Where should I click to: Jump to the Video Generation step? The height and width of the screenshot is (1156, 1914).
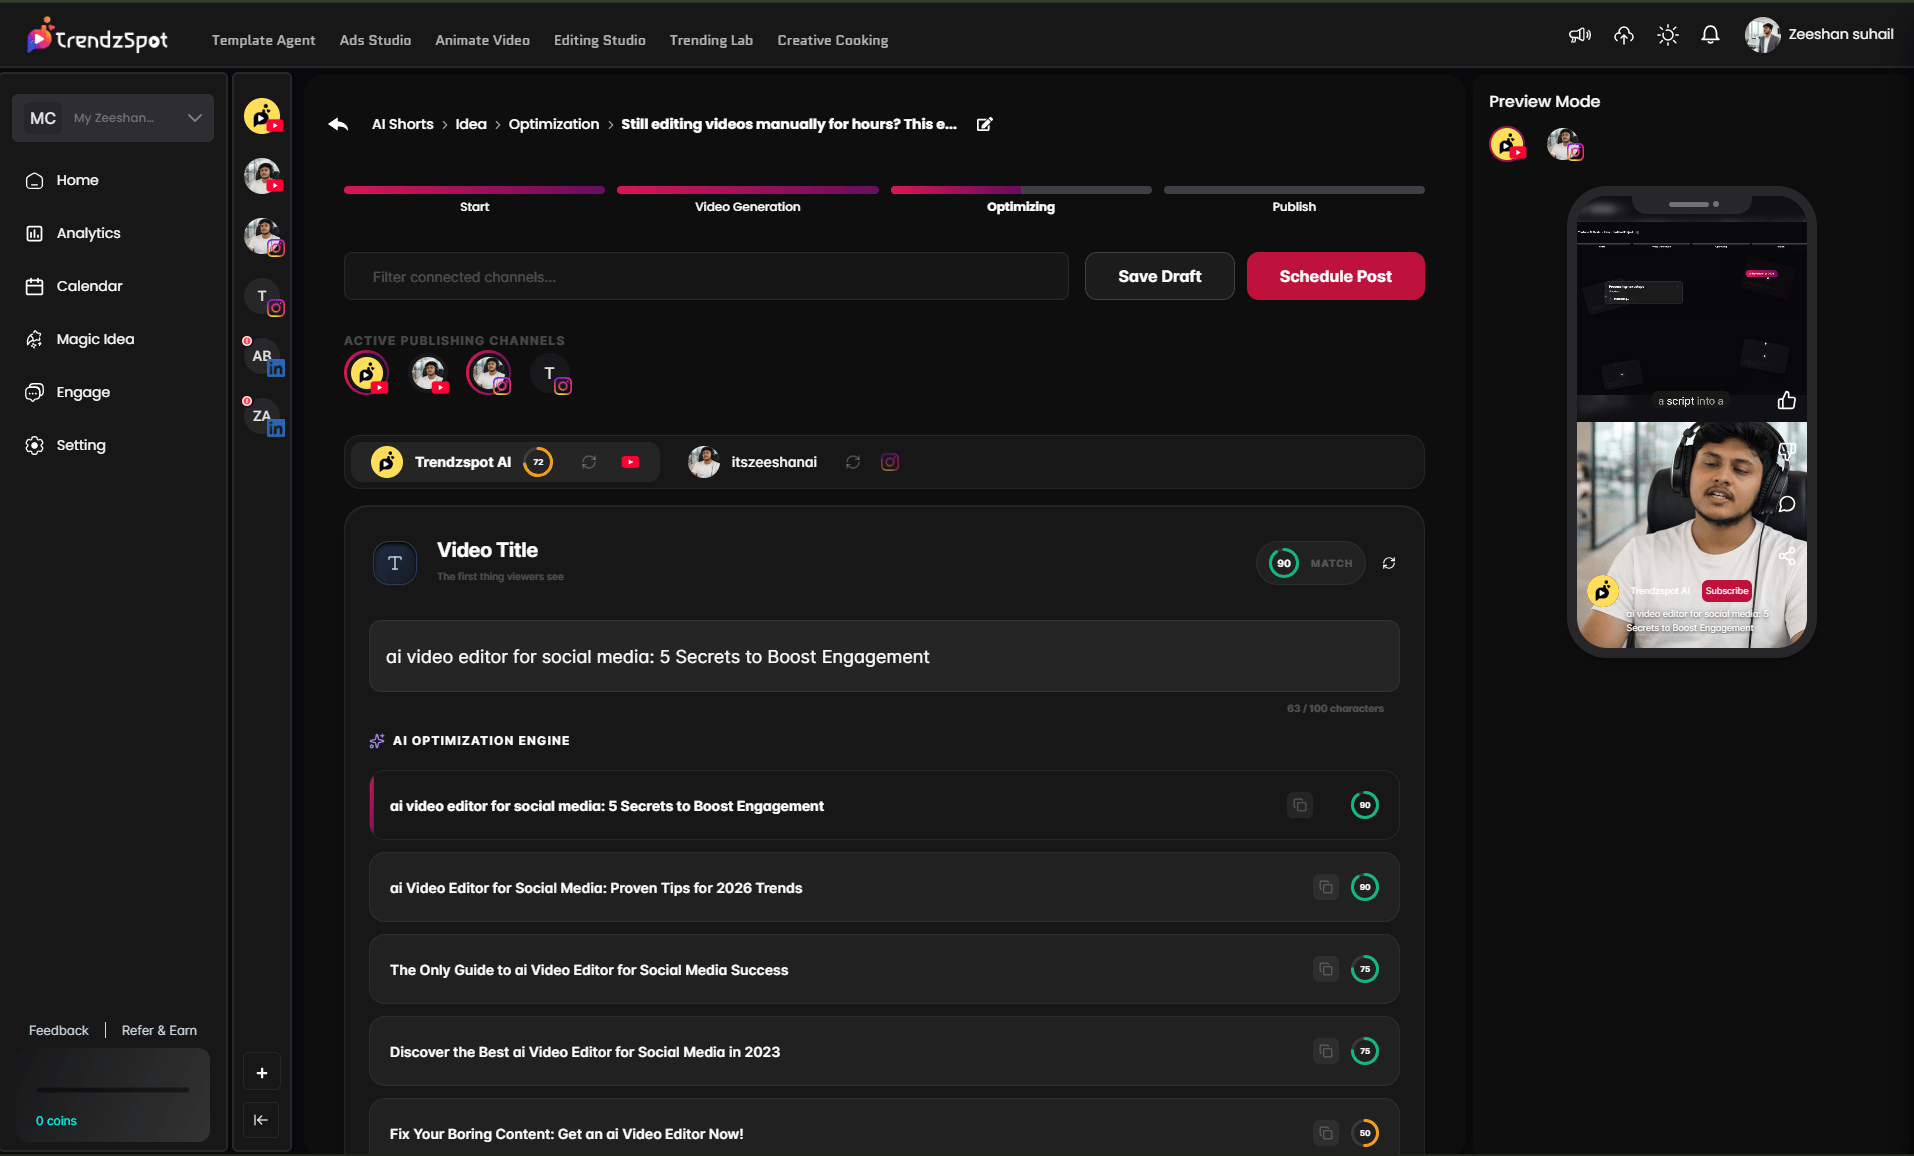tap(748, 199)
